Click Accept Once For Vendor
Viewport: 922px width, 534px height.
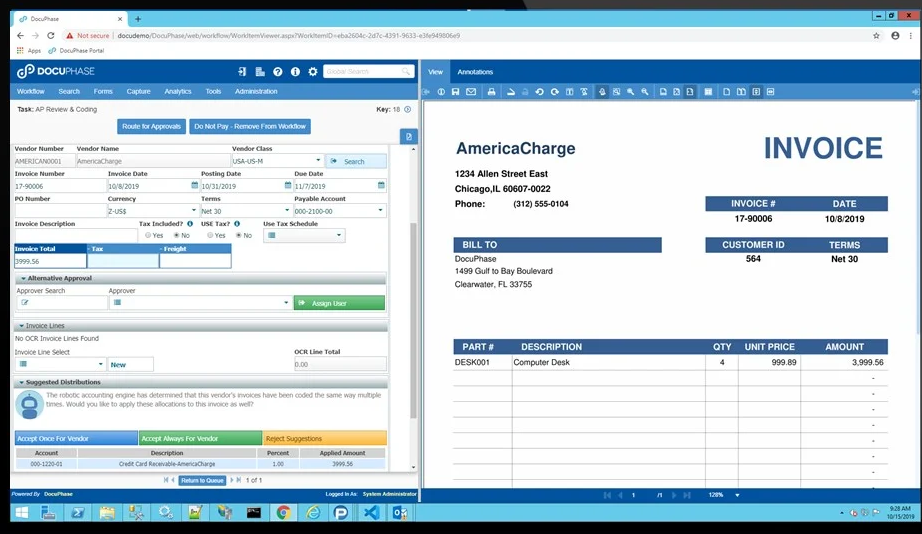[76, 439]
